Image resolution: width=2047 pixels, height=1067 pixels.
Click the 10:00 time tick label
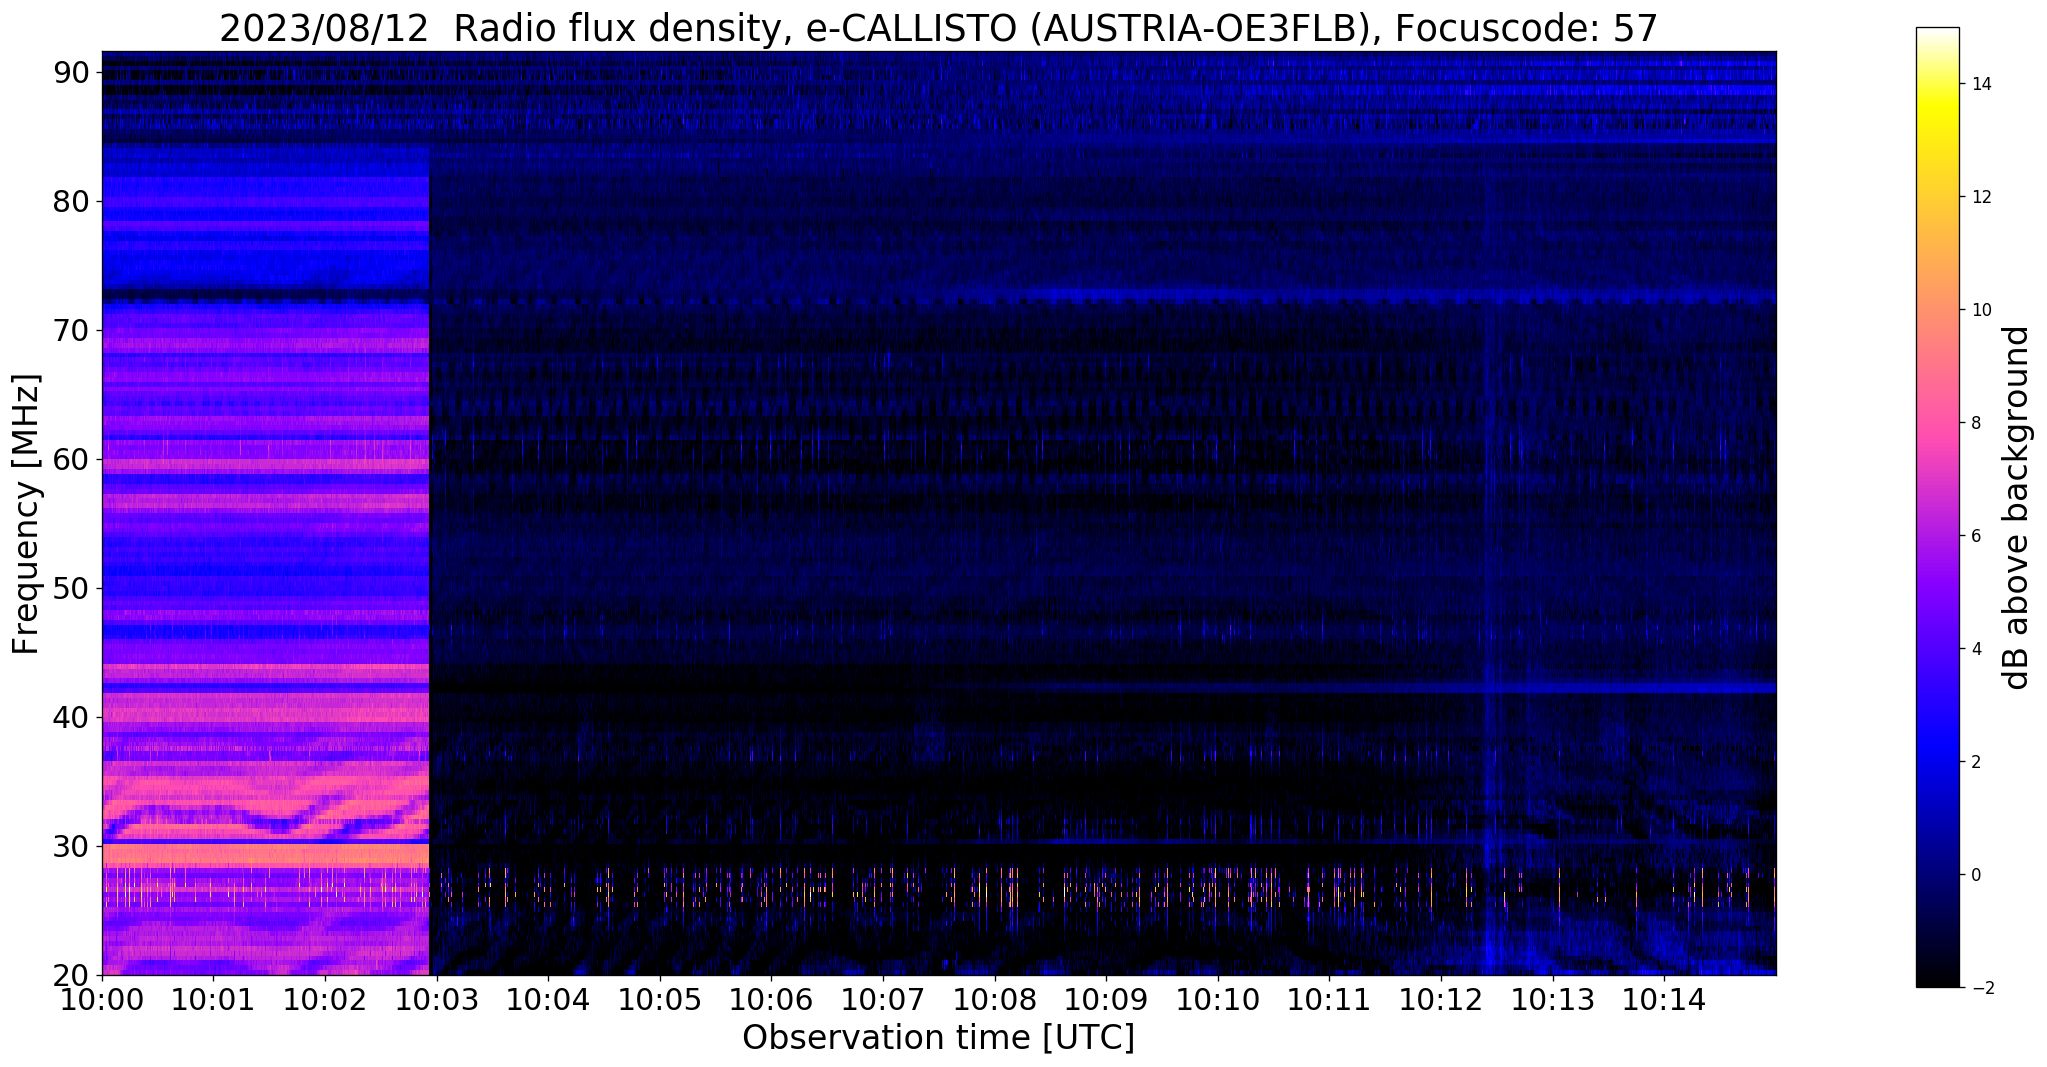pyautogui.click(x=102, y=999)
